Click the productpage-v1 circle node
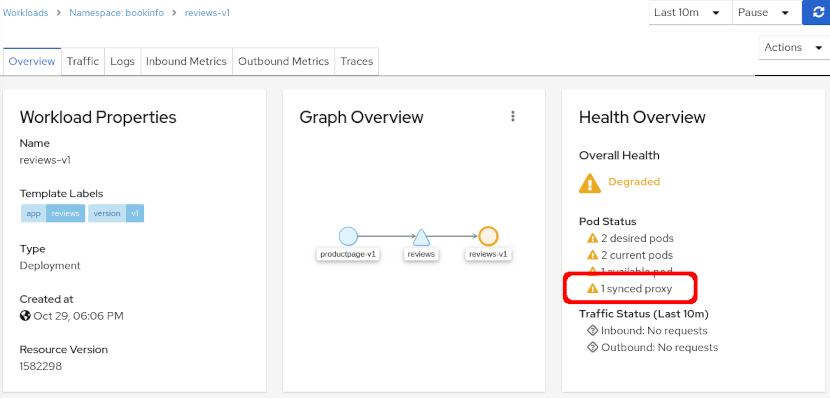The width and height of the screenshot is (830, 398). (348, 236)
